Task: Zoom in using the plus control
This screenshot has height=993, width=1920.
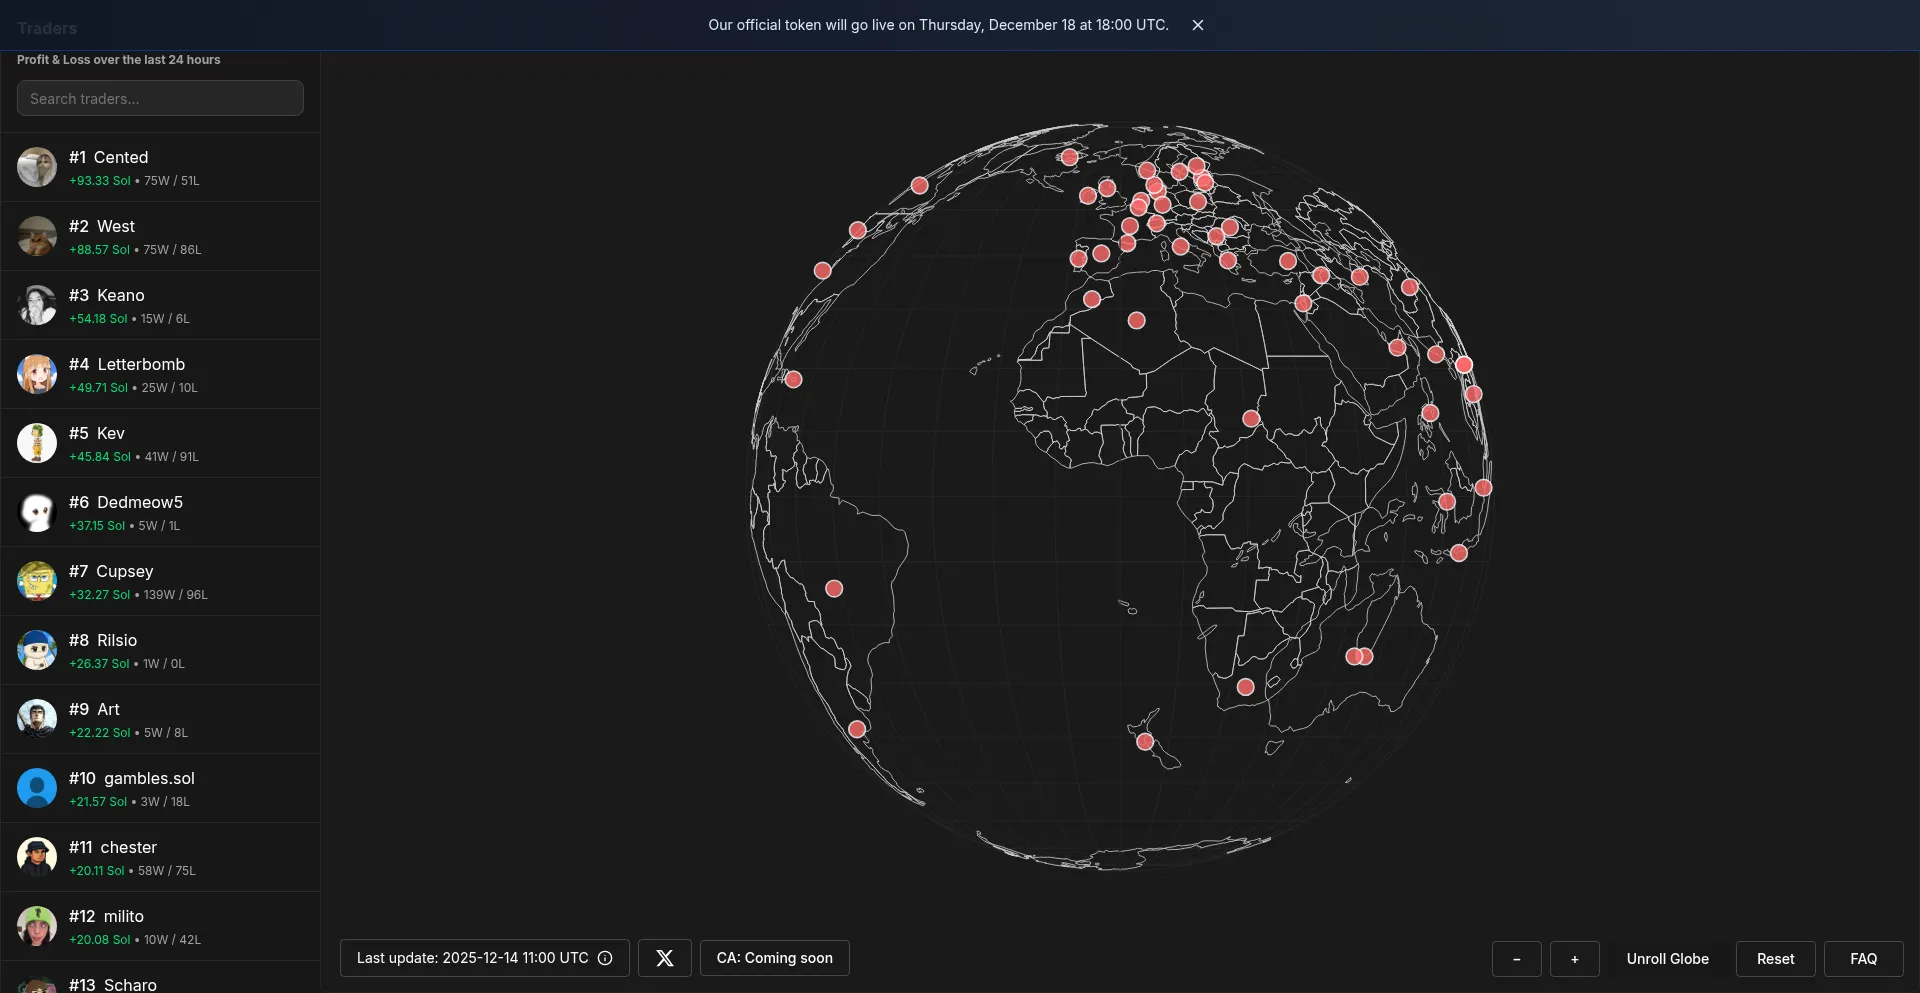Action: (x=1574, y=959)
